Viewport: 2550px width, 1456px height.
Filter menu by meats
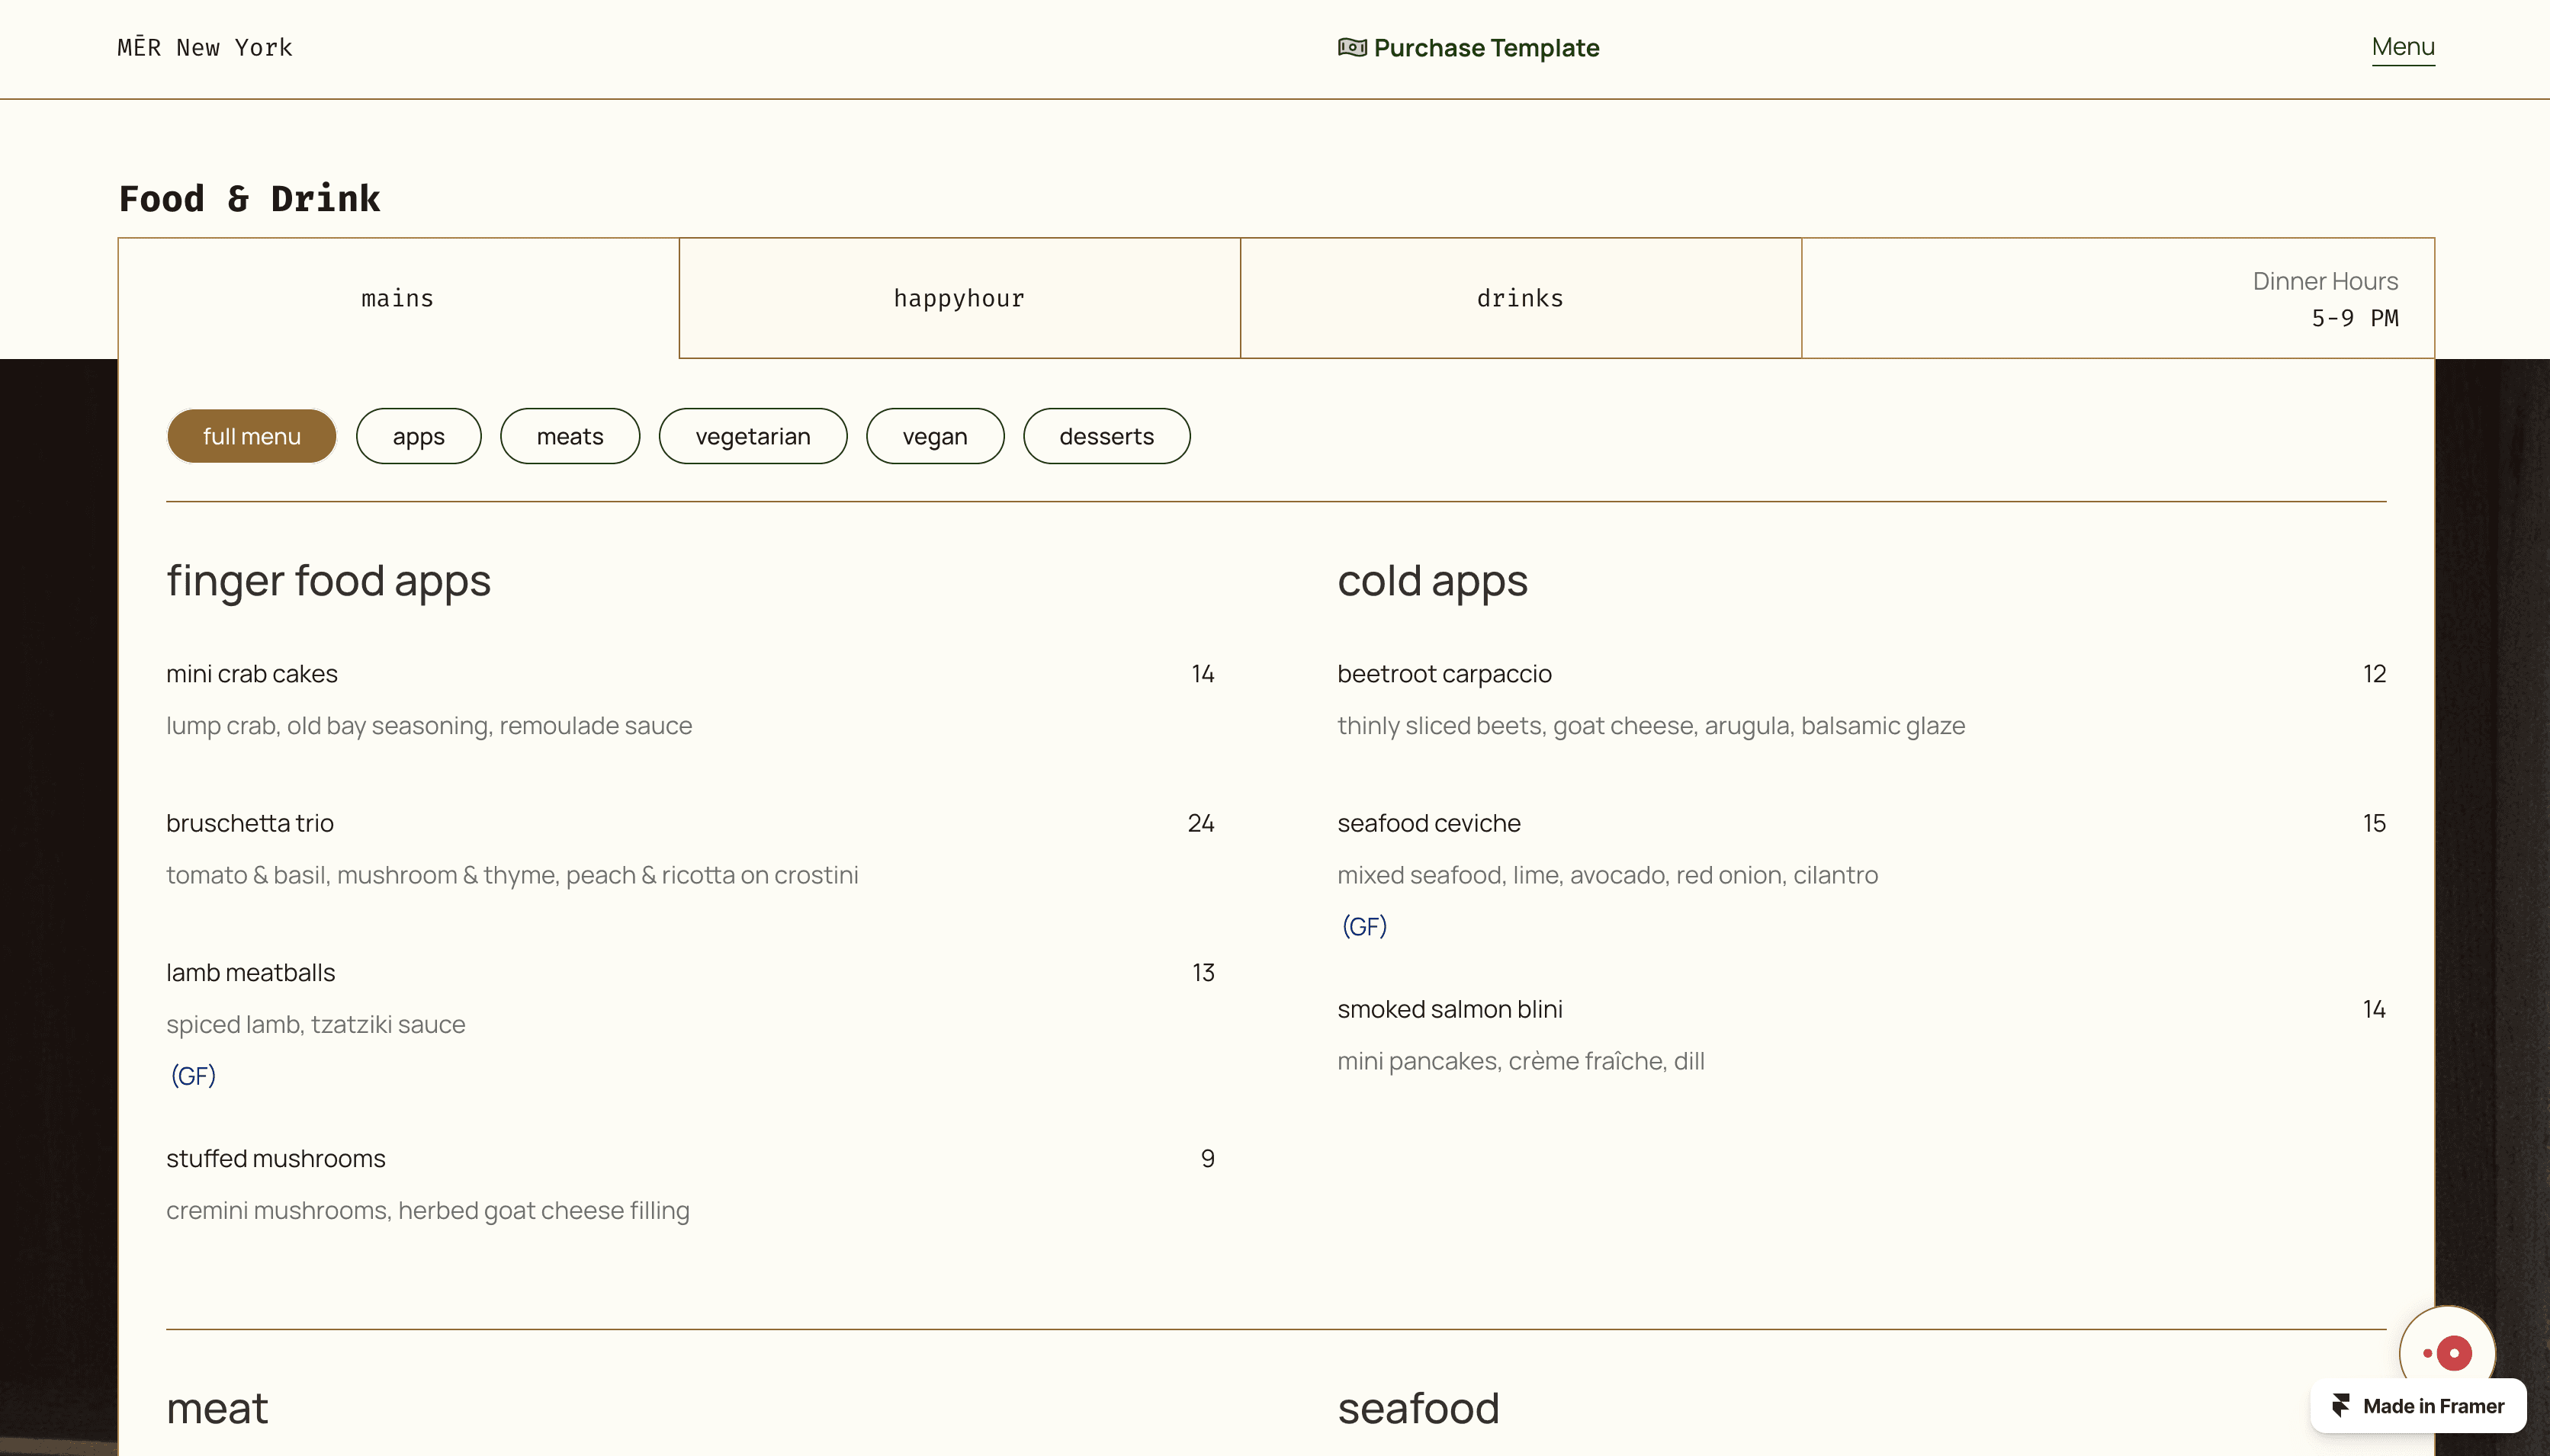[x=569, y=436]
